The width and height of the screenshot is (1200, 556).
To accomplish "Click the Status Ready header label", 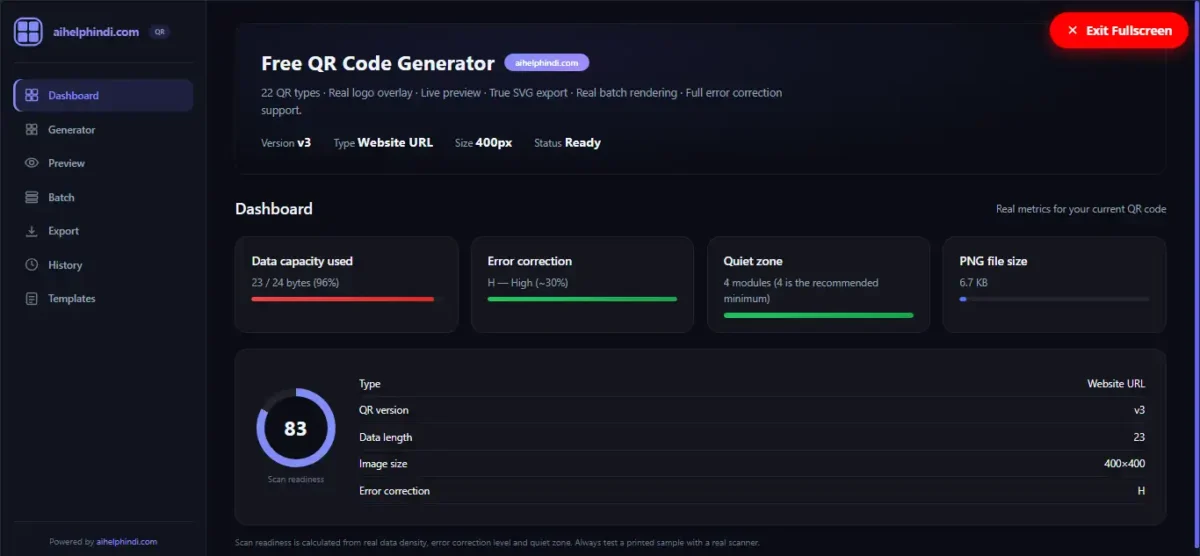I will [x=567, y=143].
